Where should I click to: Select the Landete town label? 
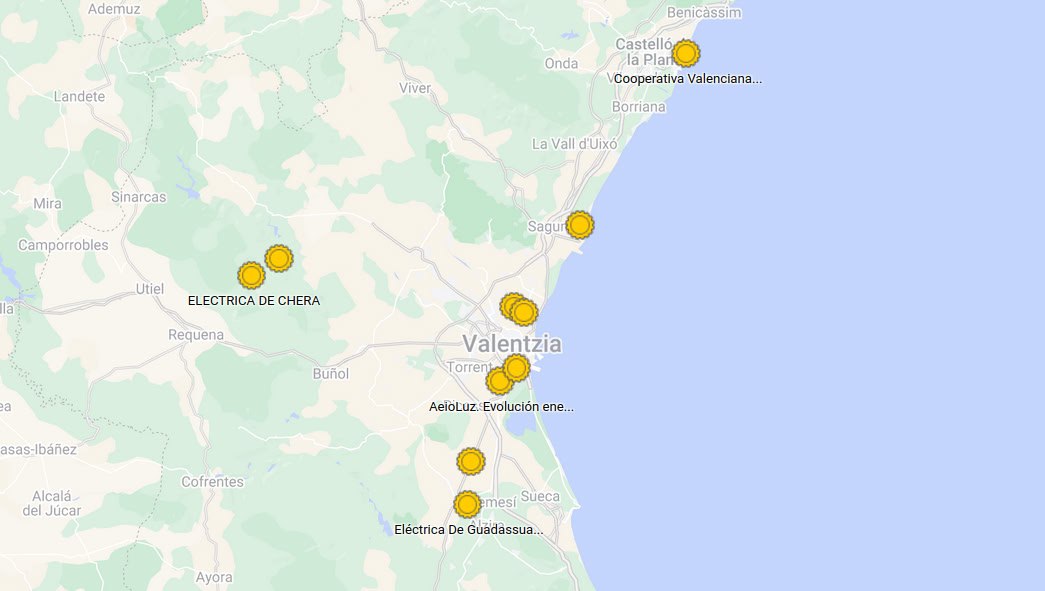(79, 97)
